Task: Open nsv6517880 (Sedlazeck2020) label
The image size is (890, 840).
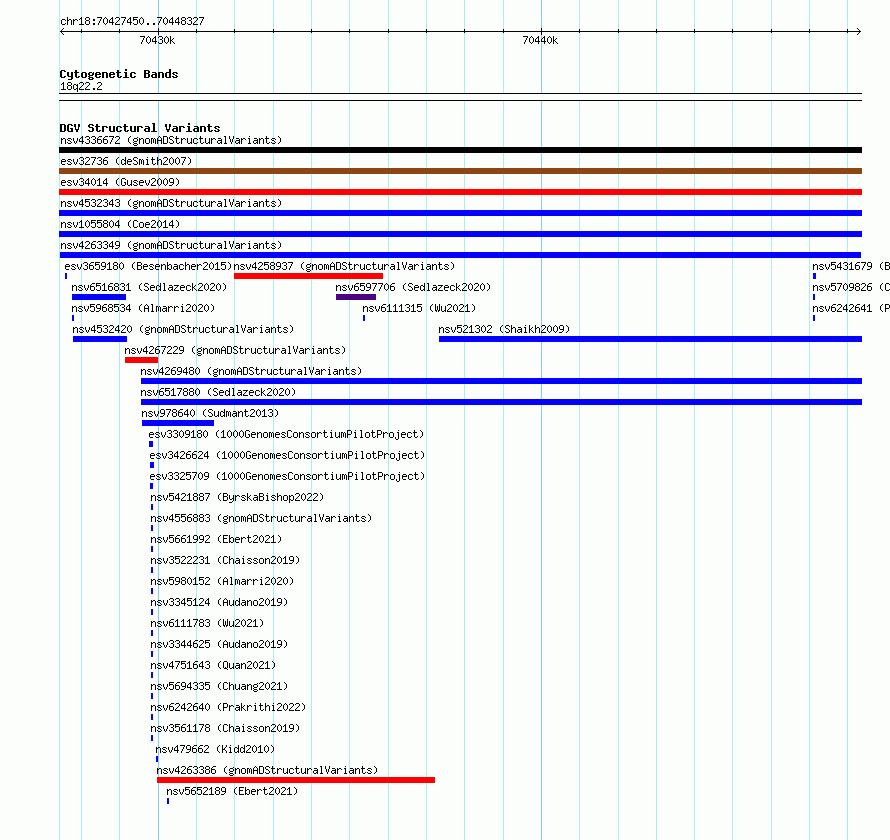Action: pos(219,392)
